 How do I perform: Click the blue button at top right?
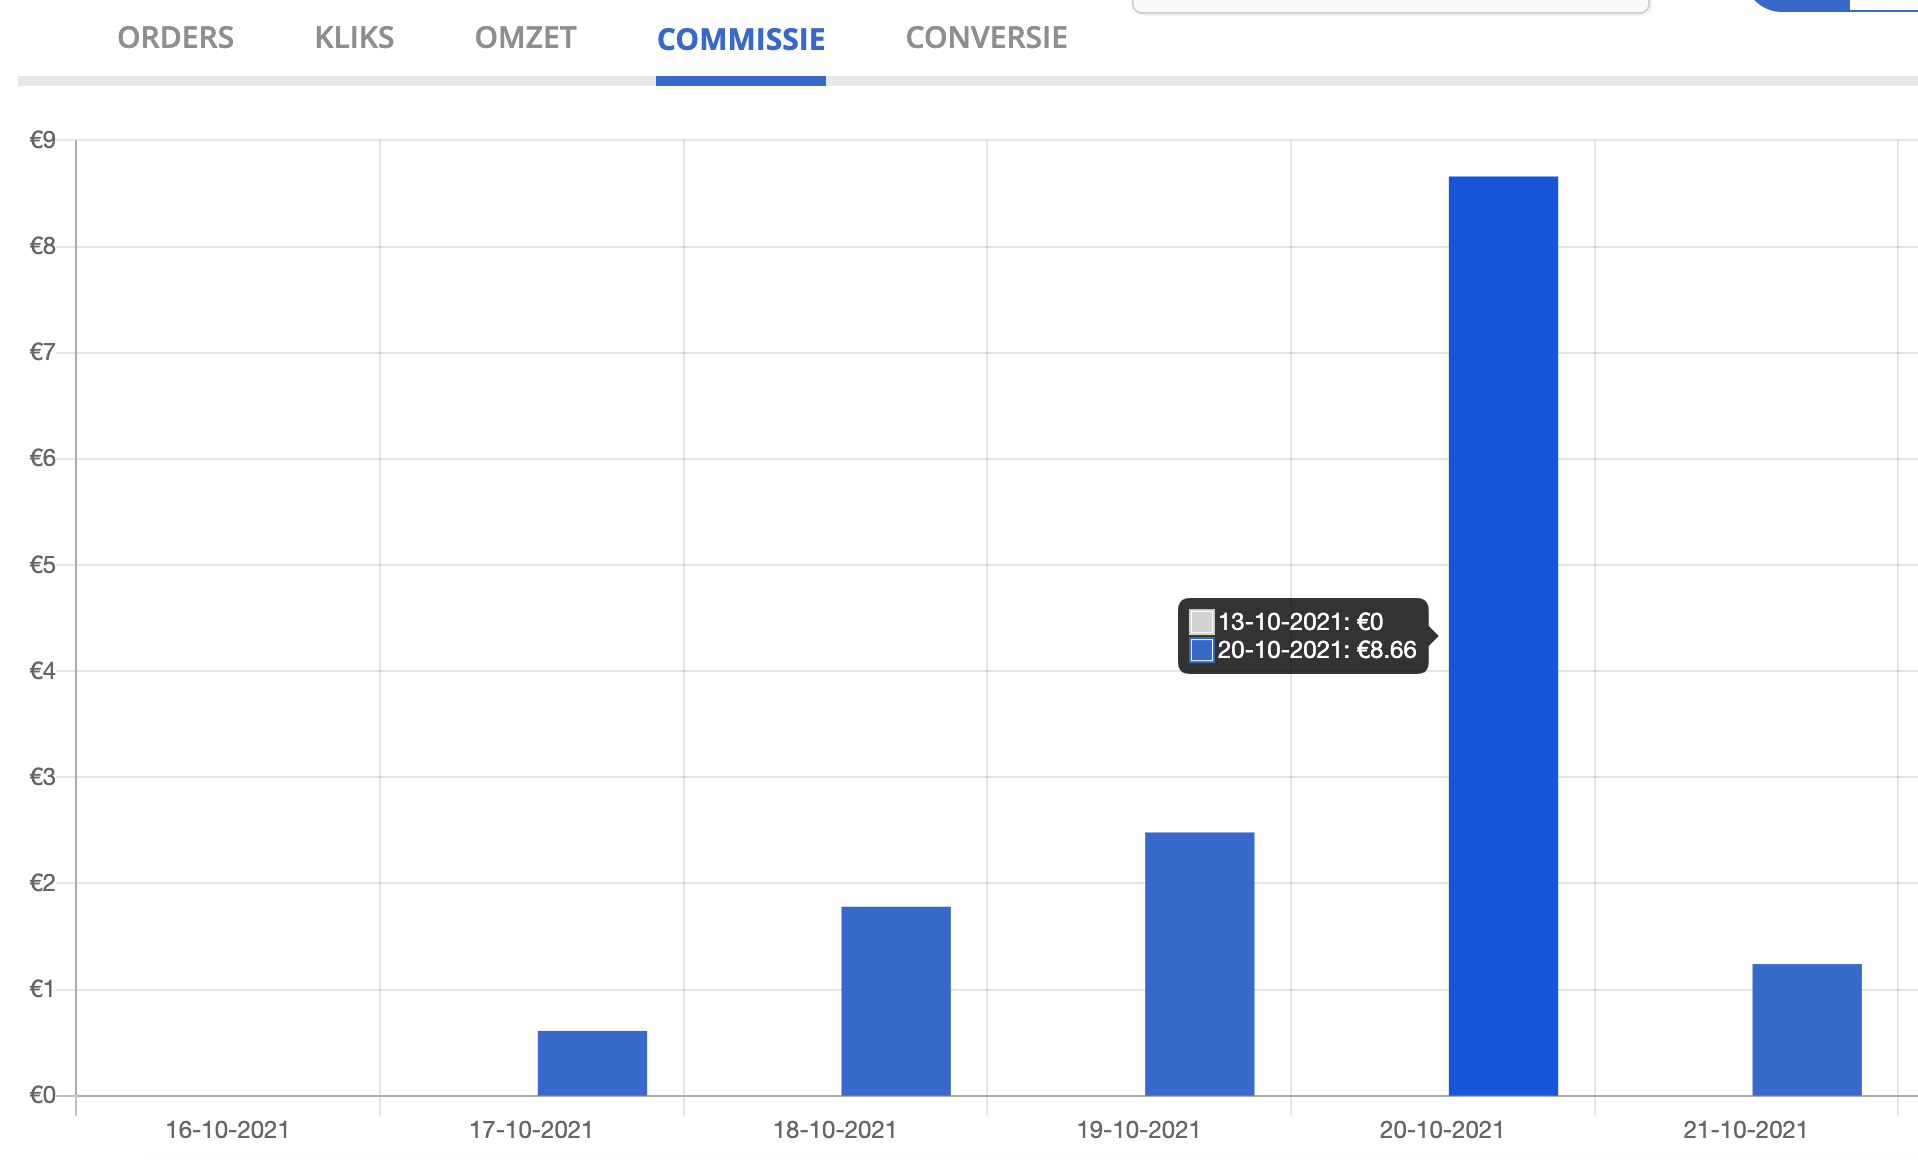(1833, 4)
